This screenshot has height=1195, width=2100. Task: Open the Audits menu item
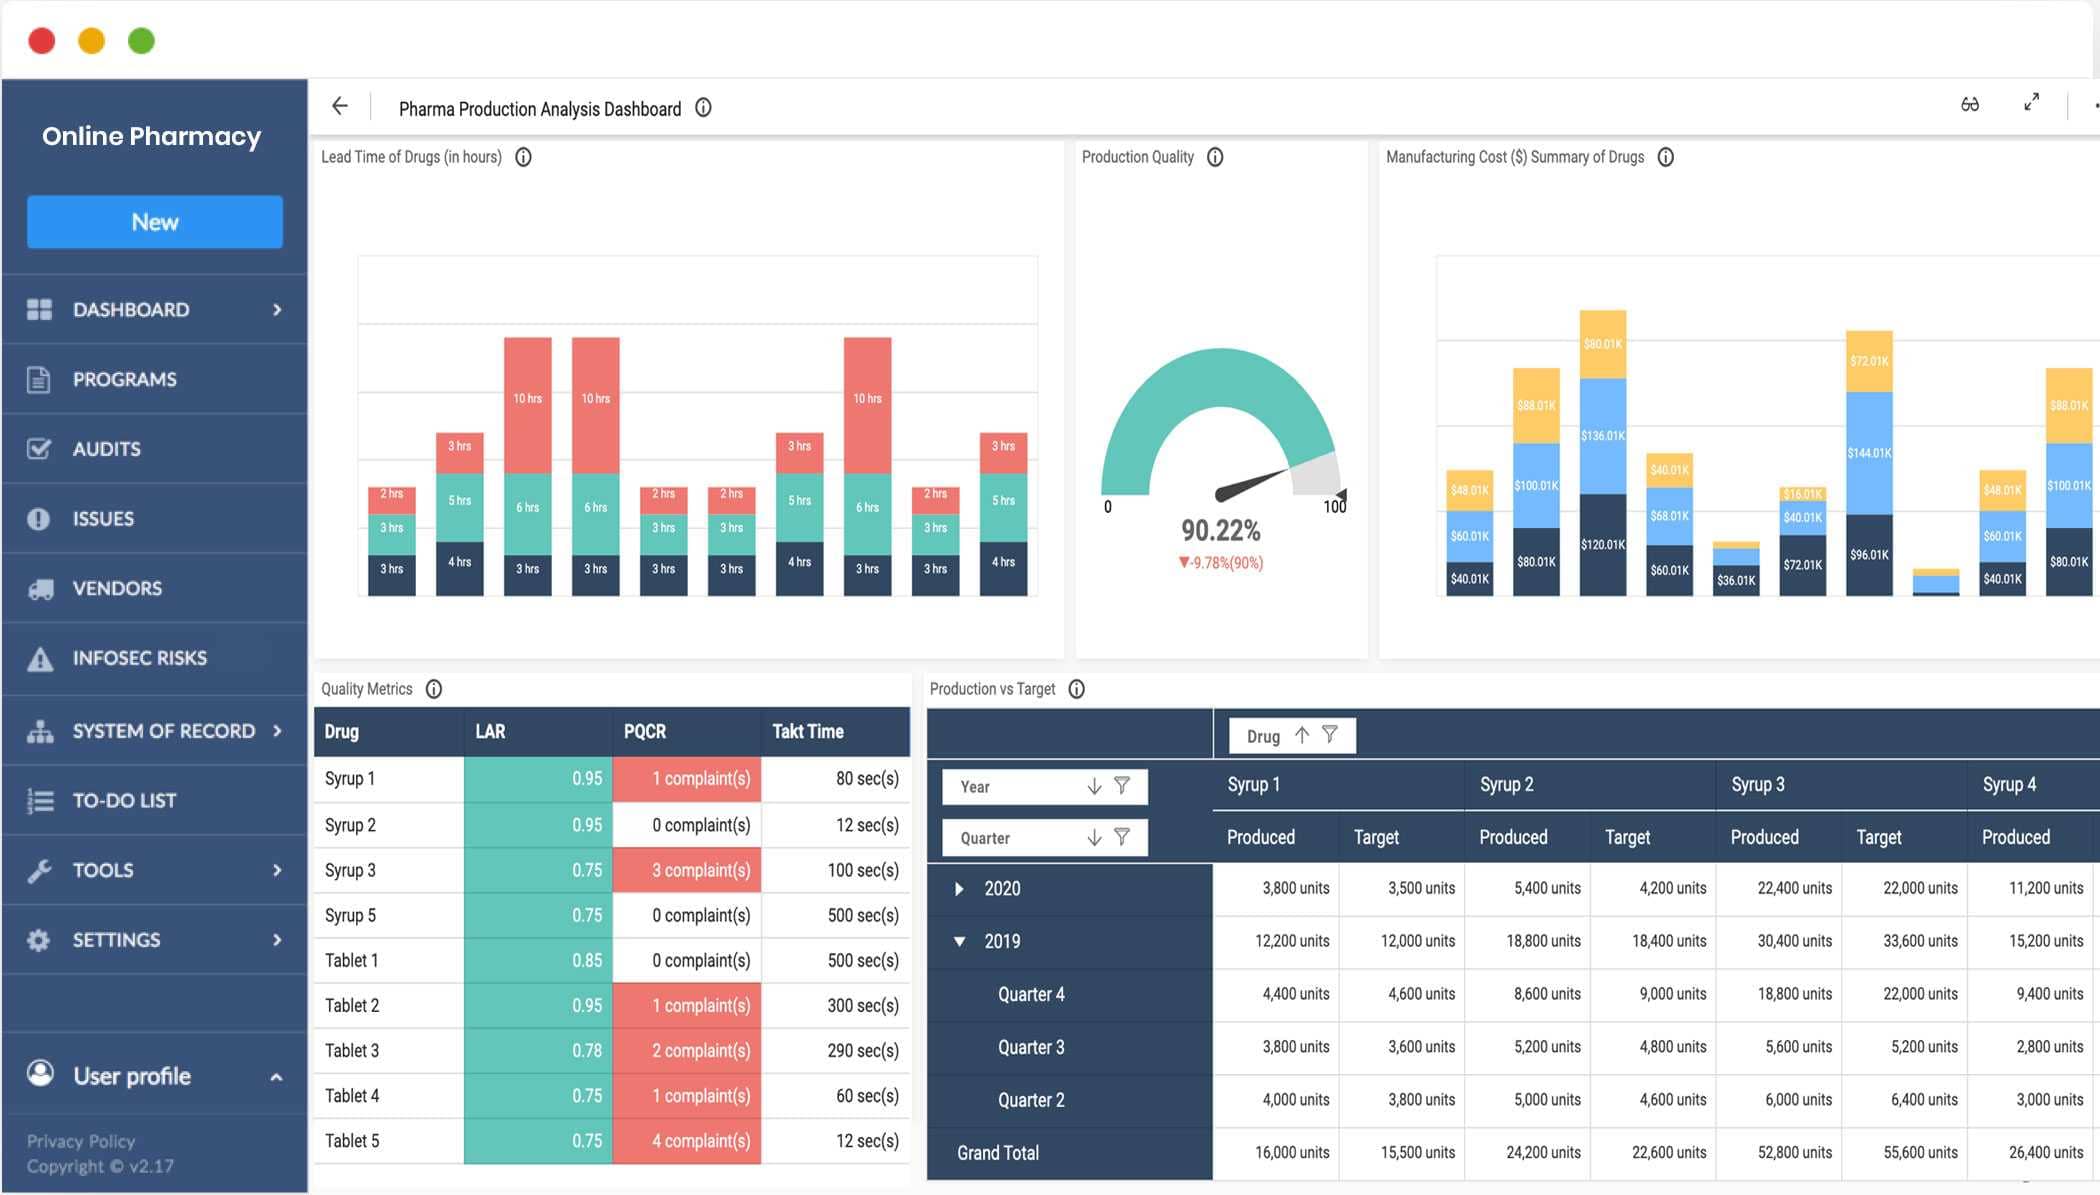[106, 449]
